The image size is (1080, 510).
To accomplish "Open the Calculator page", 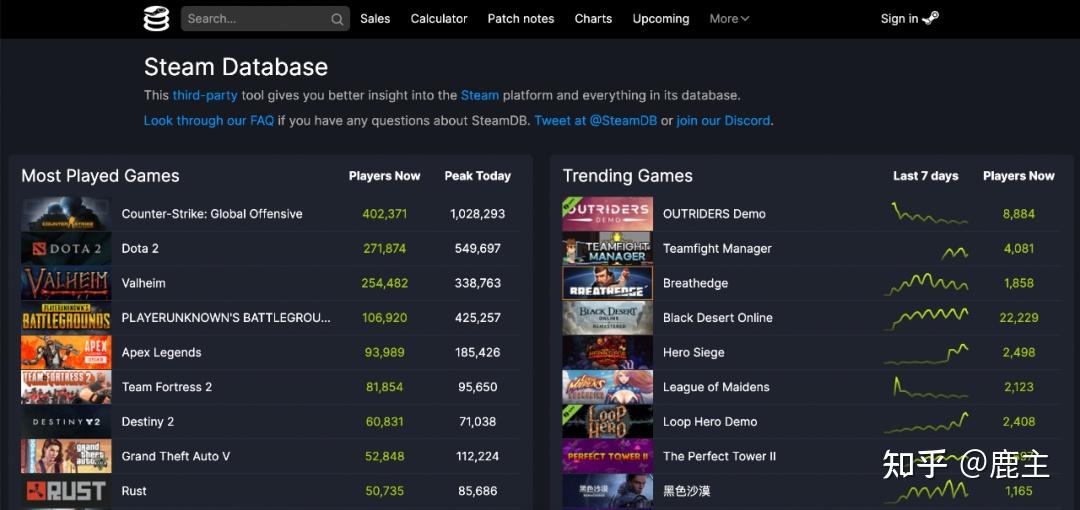I will [x=439, y=19].
